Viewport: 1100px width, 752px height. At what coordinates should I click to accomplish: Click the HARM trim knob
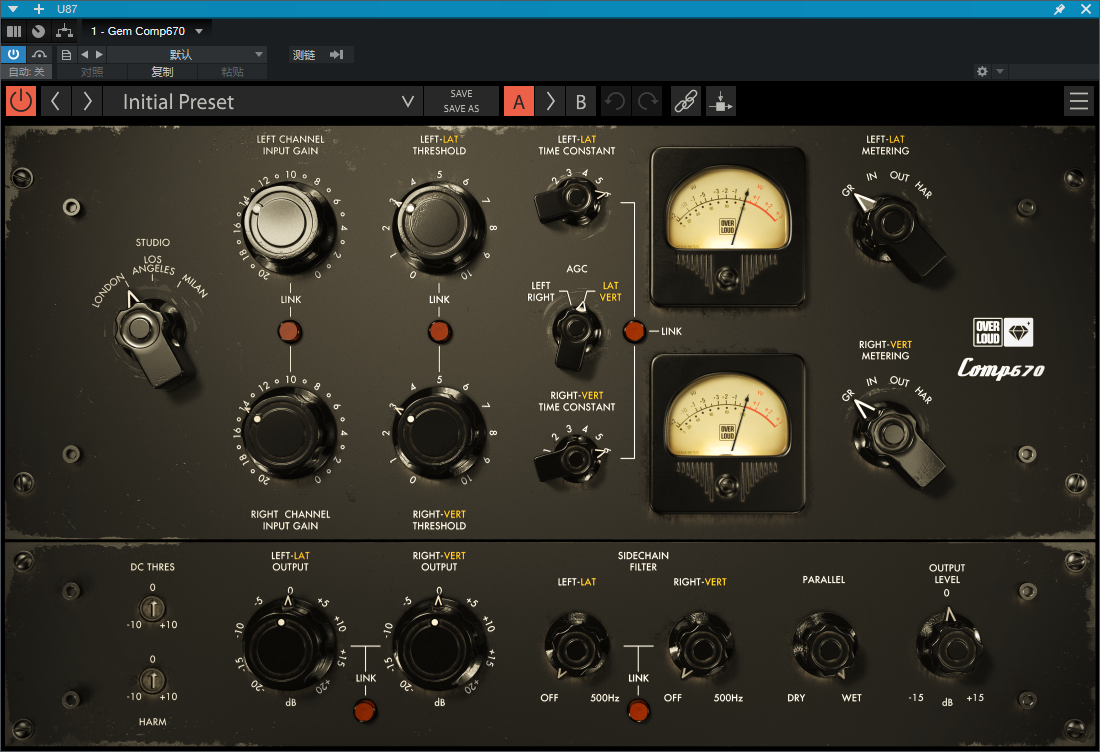pyautogui.click(x=152, y=679)
